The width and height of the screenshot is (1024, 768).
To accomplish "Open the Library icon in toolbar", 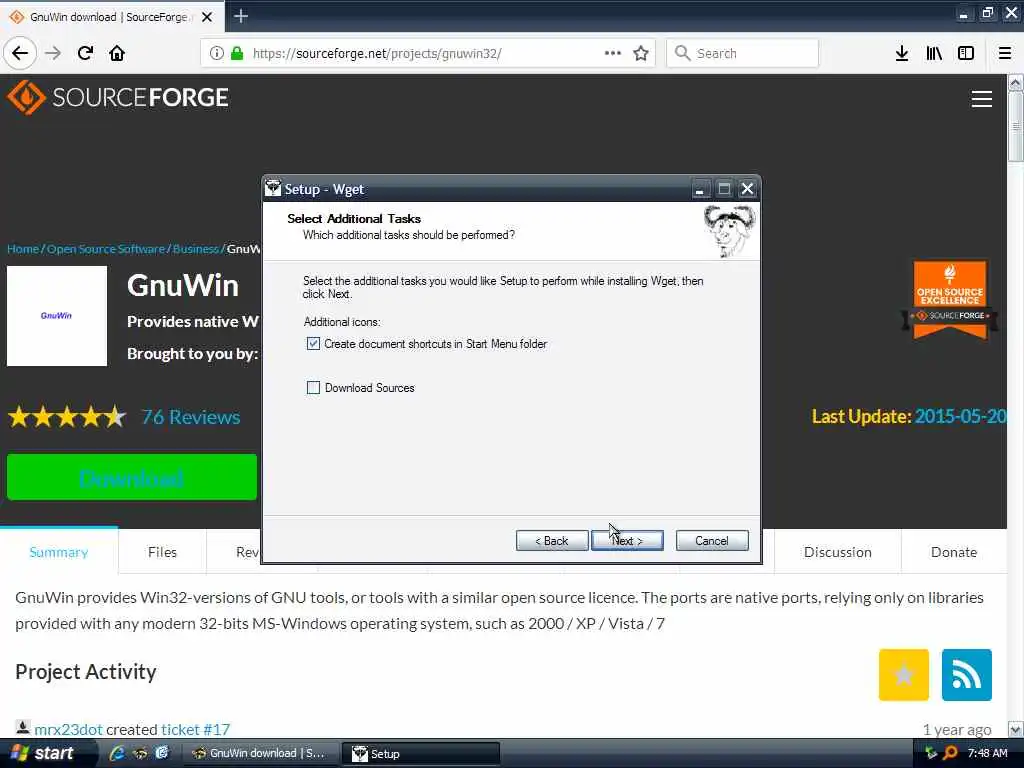I will click(934, 53).
